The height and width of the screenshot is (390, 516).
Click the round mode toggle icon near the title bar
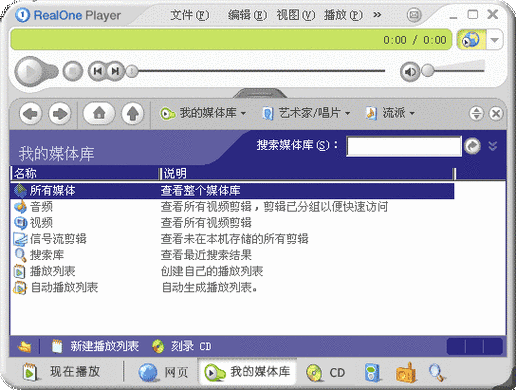[x=414, y=15]
